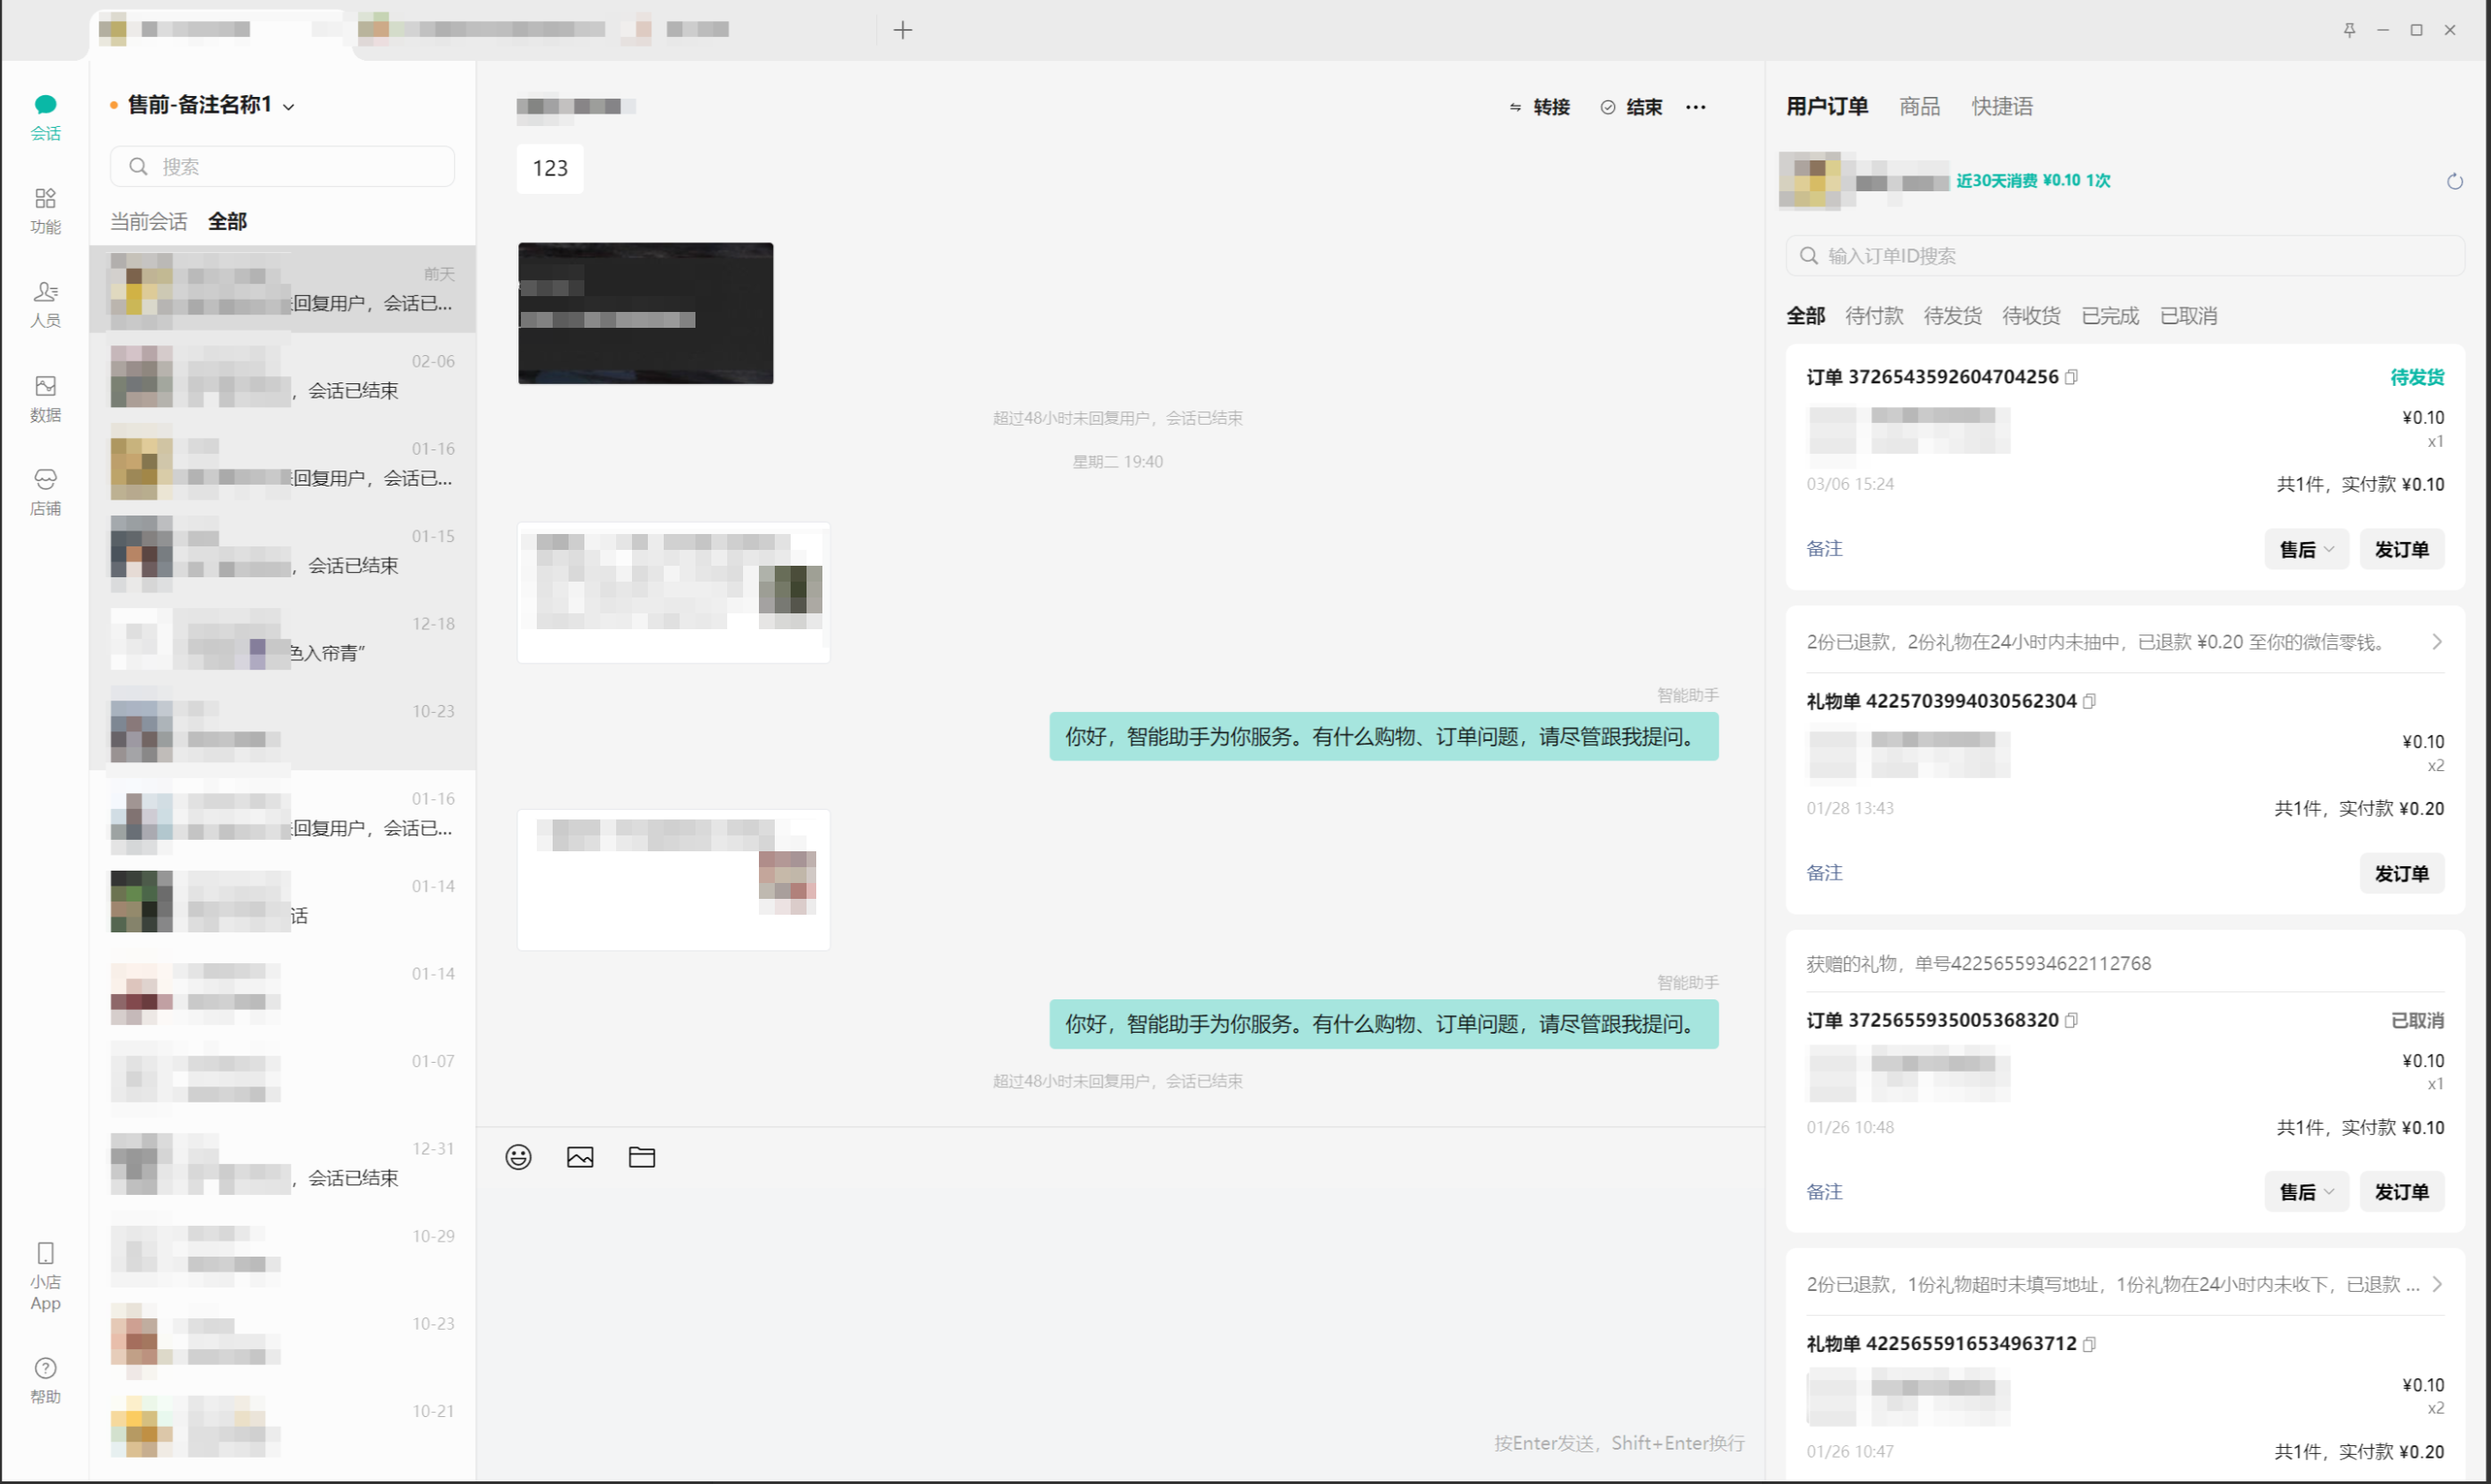Click the conversation search field

(282, 166)
